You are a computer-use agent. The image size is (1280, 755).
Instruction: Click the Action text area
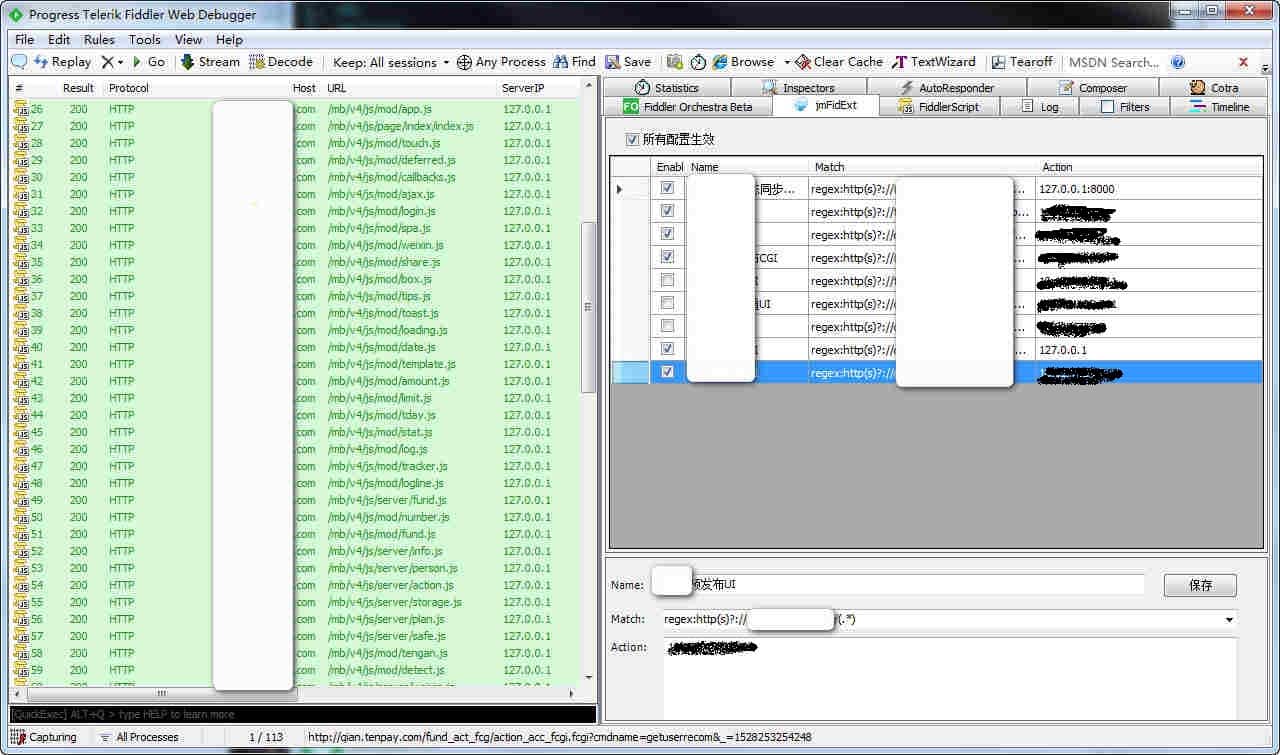[x=950, y=679]
